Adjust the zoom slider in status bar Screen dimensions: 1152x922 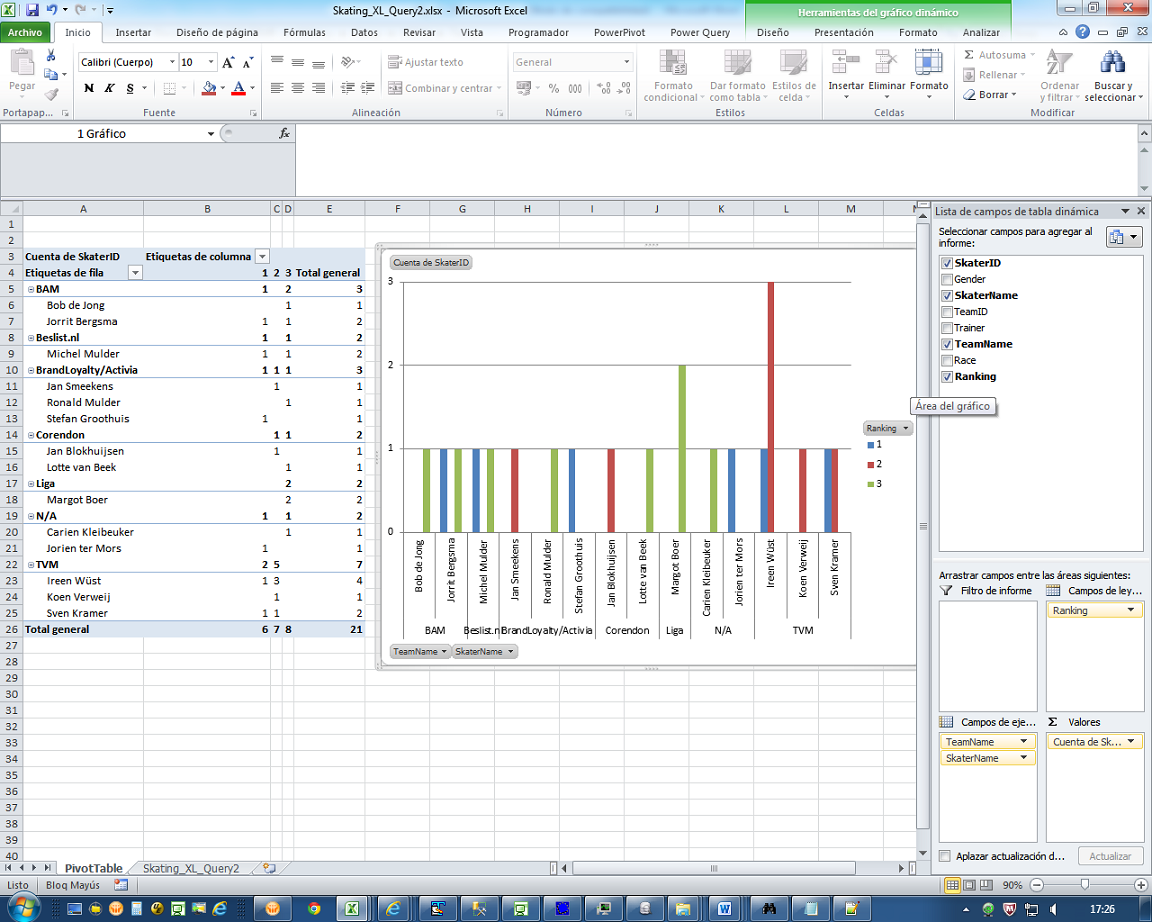[x=1084, y=885]
